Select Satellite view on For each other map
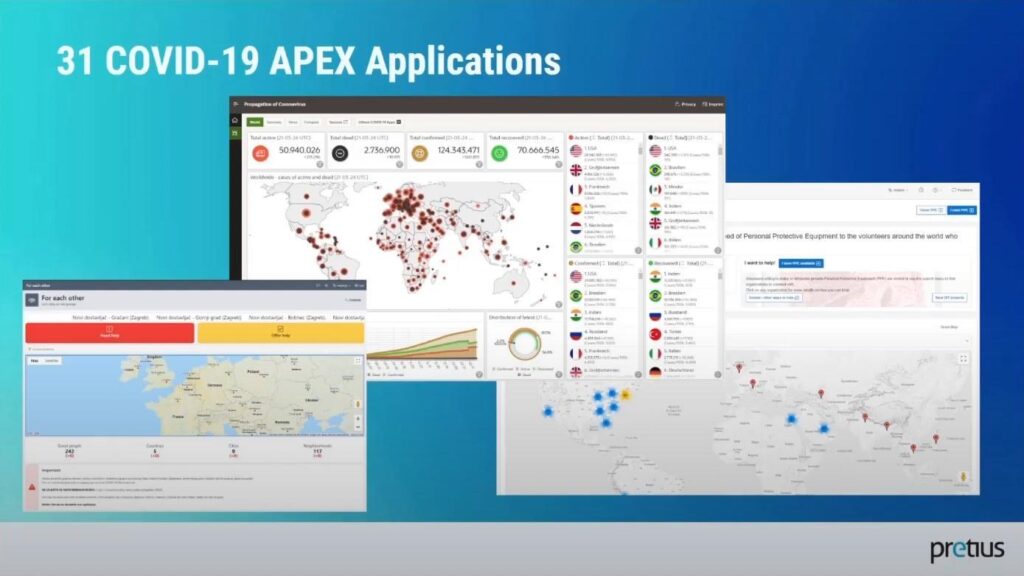 click(x=52, y=360)
